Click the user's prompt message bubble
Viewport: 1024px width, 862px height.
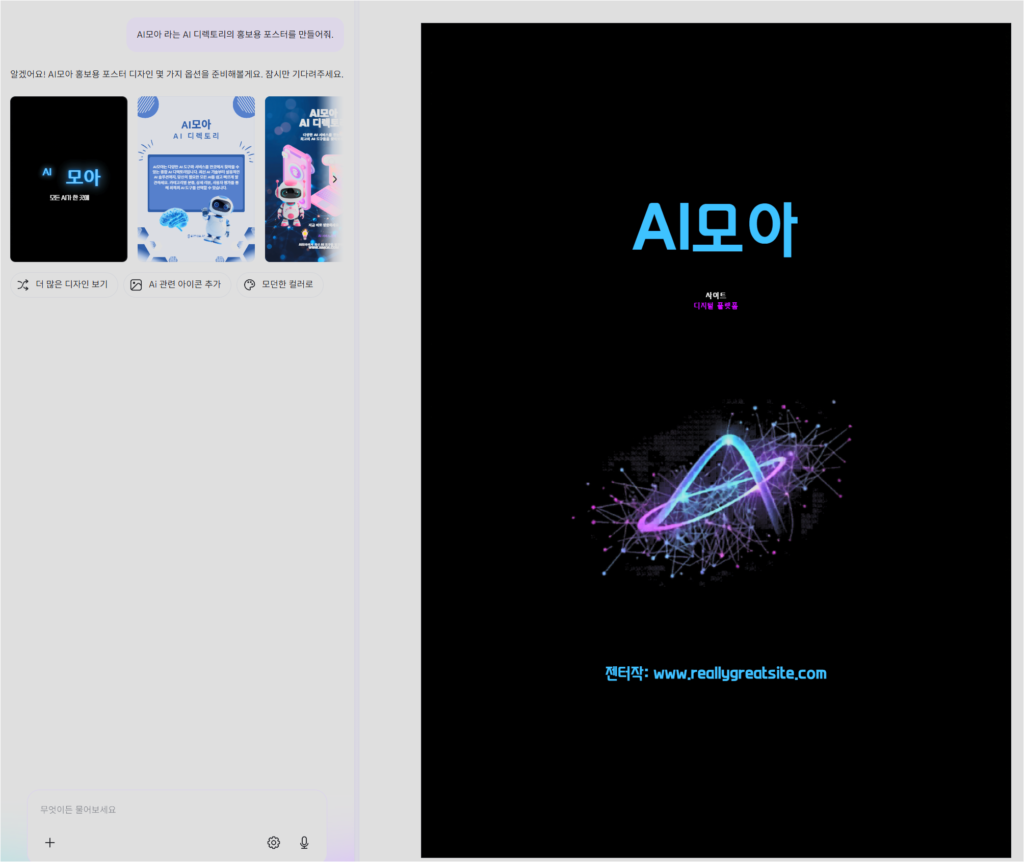pyautogui.click(x=236, y=34)
